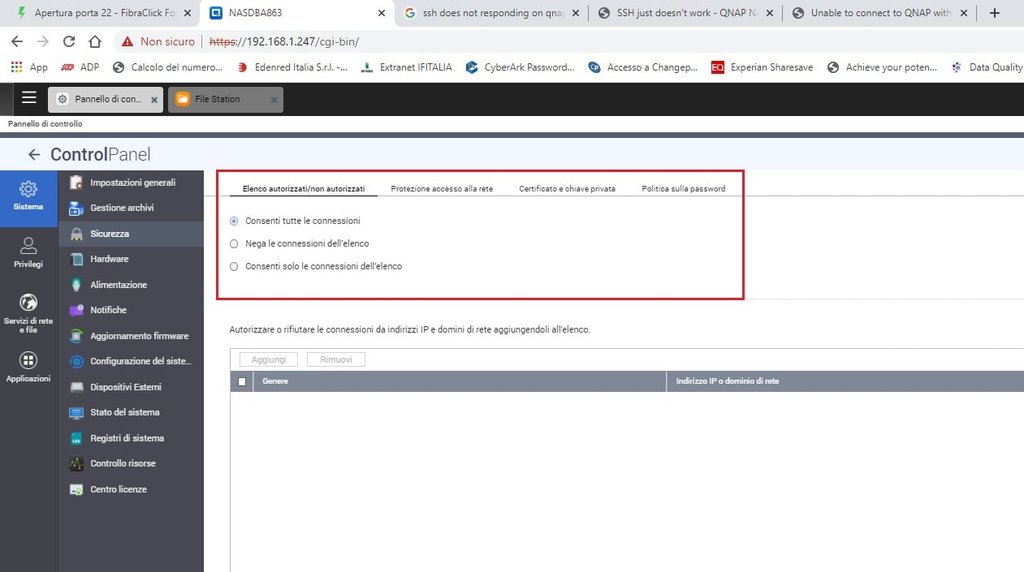Click the browser back arrow

coord(17,41)
